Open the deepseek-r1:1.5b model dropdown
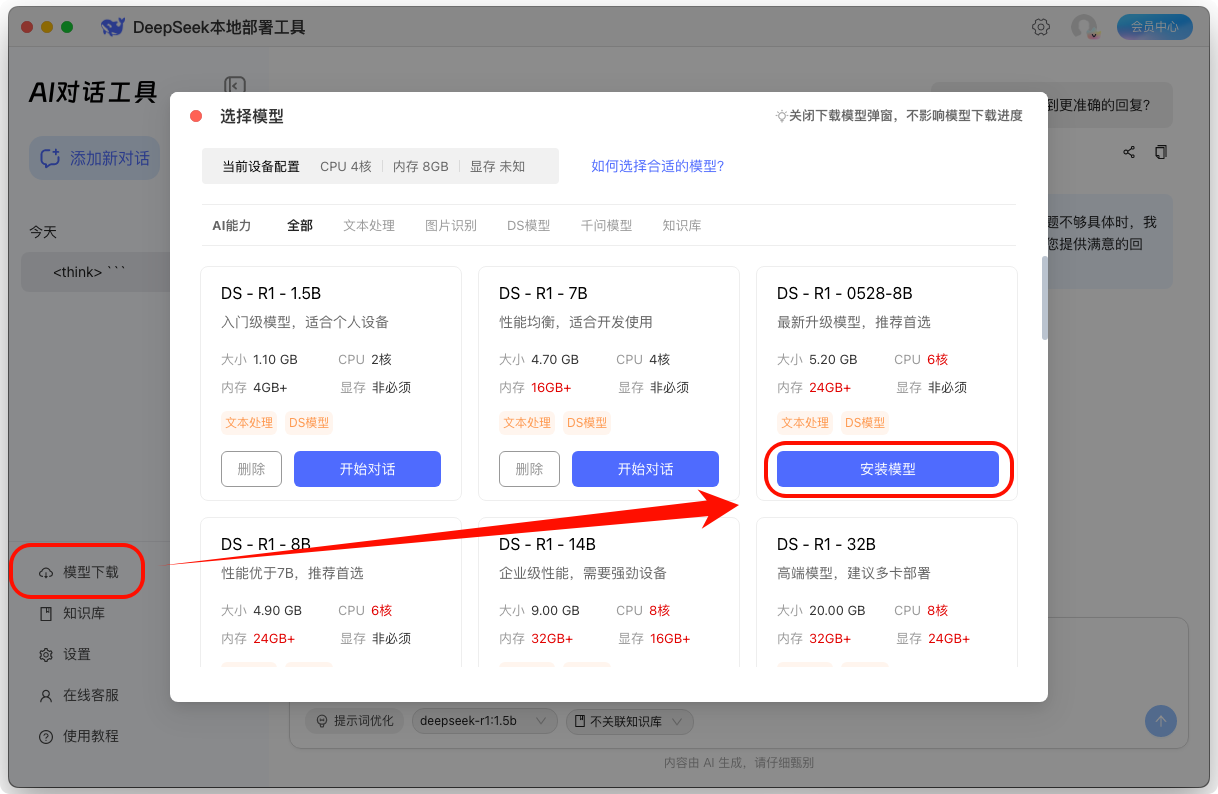Image resolution: width=1218 pixels, height=794 pixels. [x=485, y=721]
